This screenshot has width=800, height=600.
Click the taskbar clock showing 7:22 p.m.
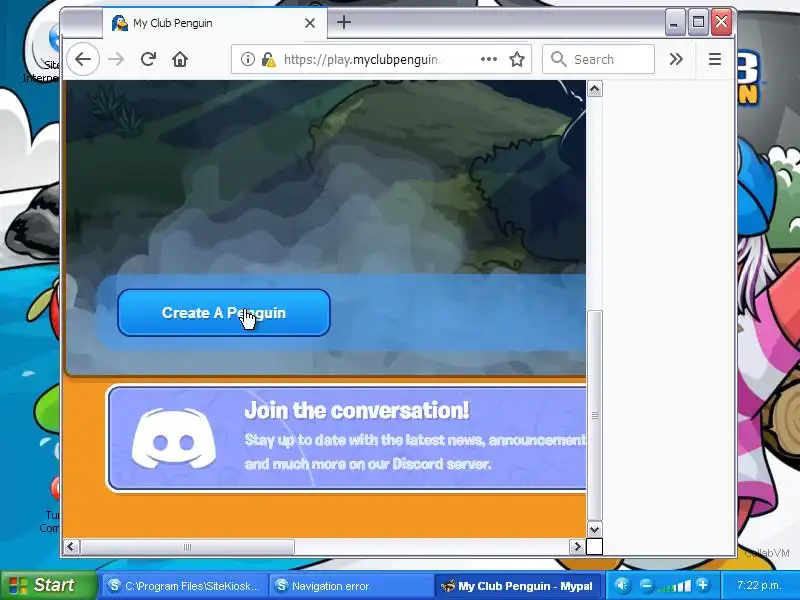point(759,585)
